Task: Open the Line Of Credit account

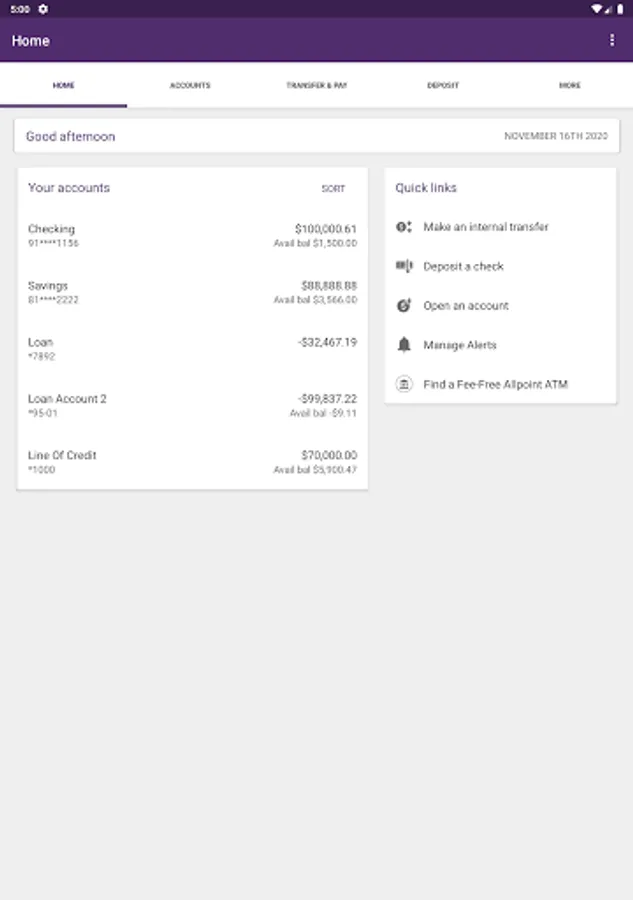Action: [x=192, y=462]
